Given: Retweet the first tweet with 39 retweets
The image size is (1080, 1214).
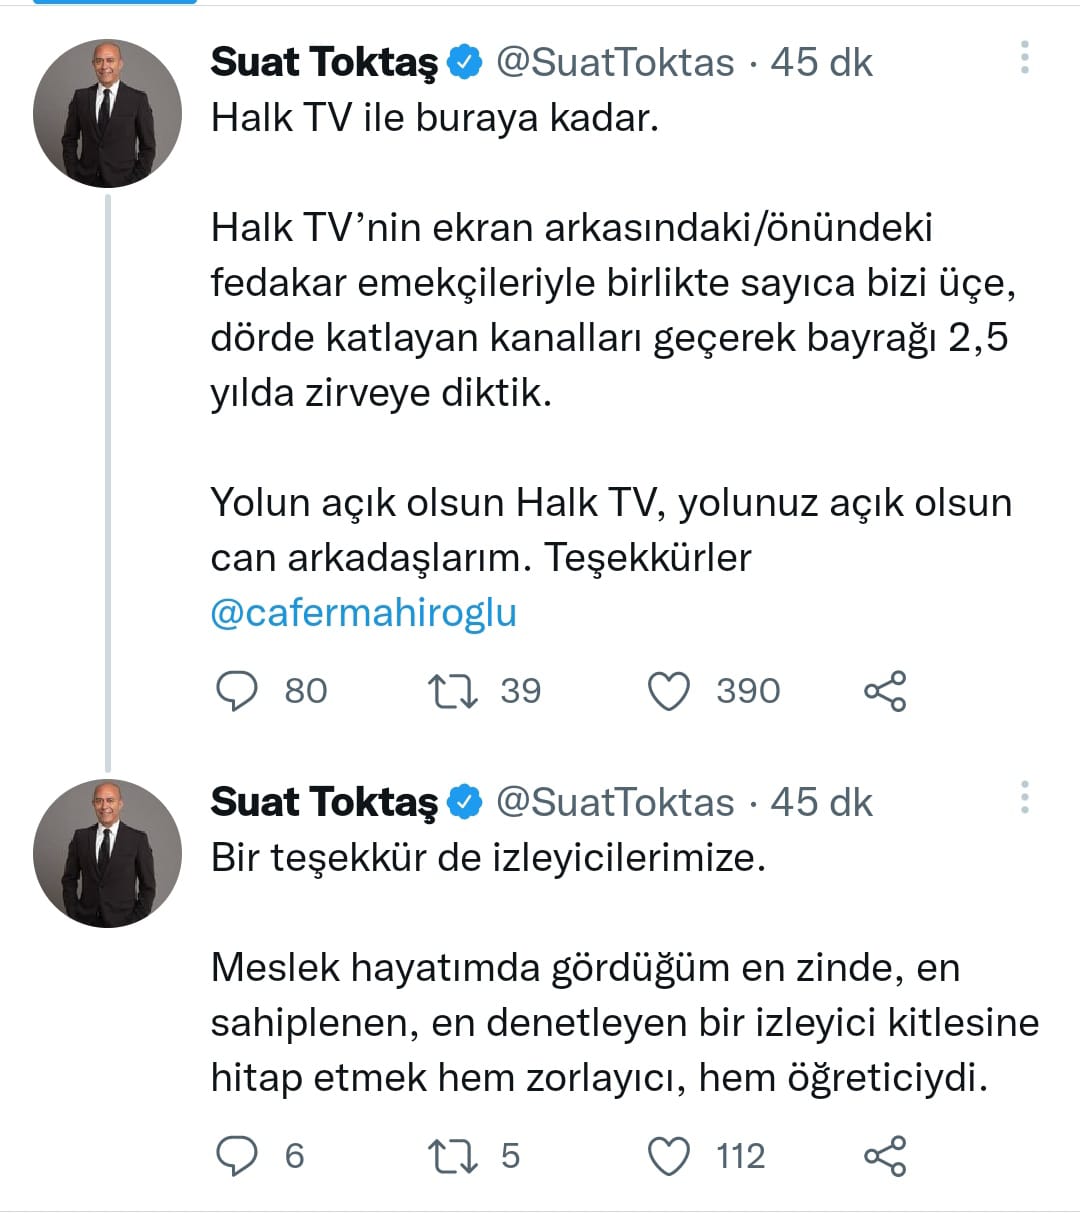Looking at the screenshot, I should point(452,691).
